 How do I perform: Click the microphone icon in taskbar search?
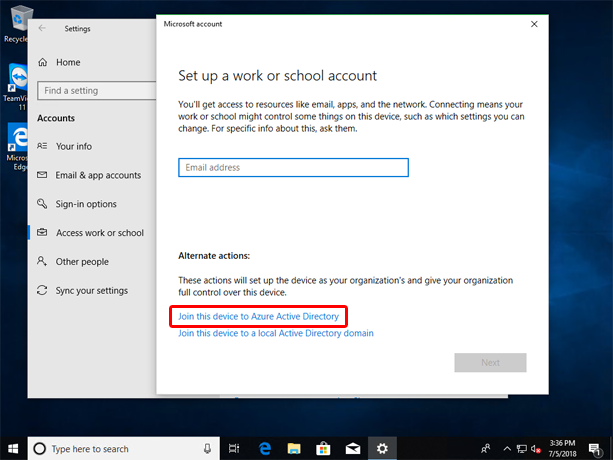pos(207,449)
